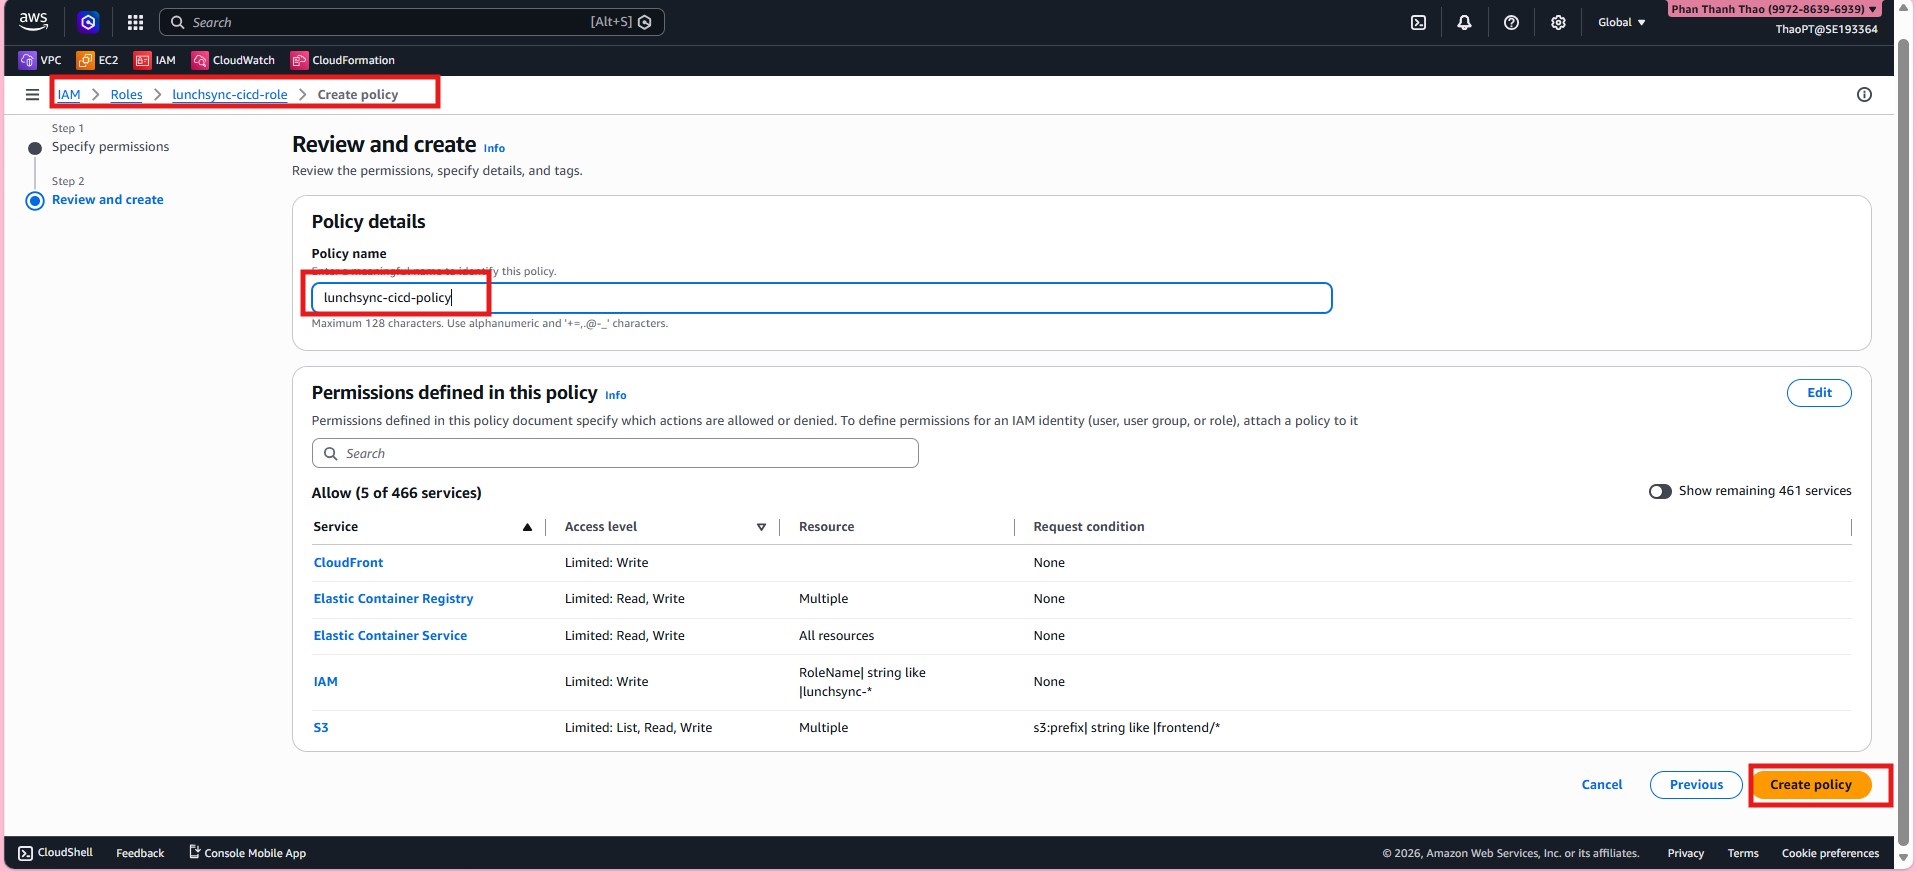Open Console Mobile App link
1917x872 pixels.
point(247,853)
